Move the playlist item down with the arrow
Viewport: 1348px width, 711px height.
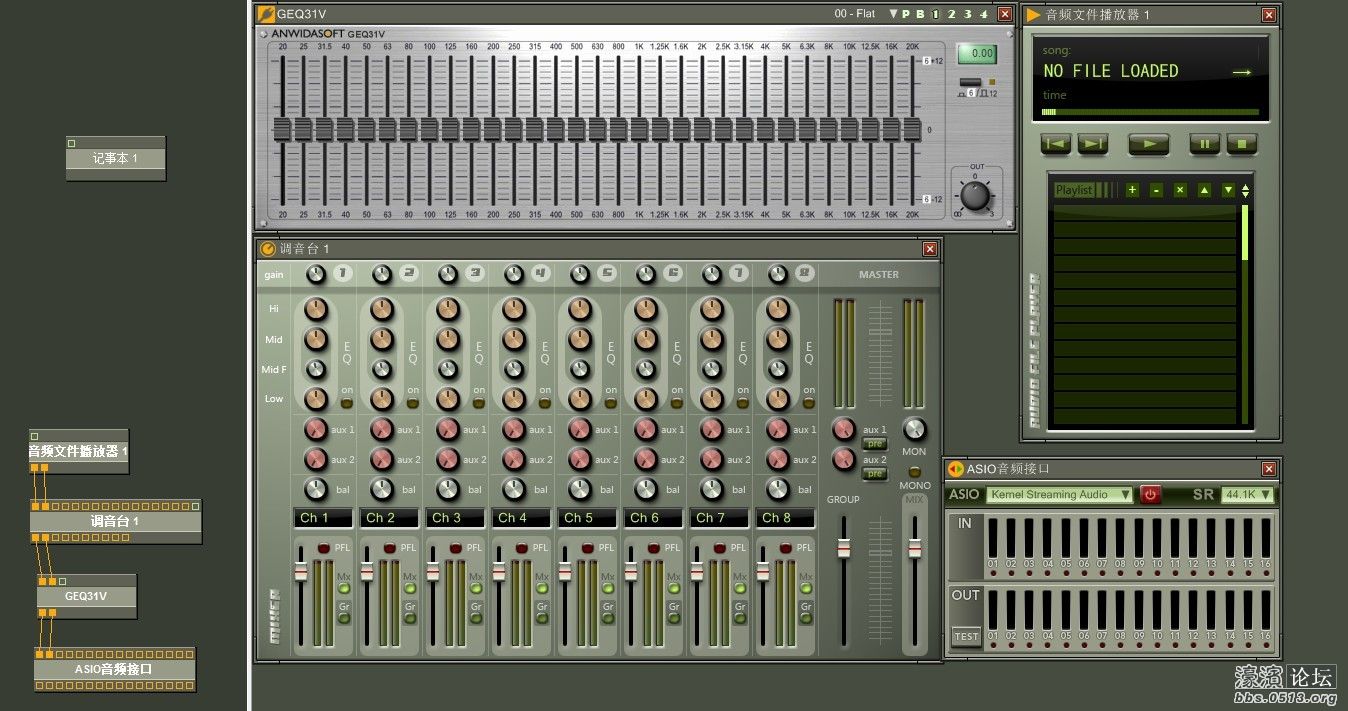pos(1228,190)
